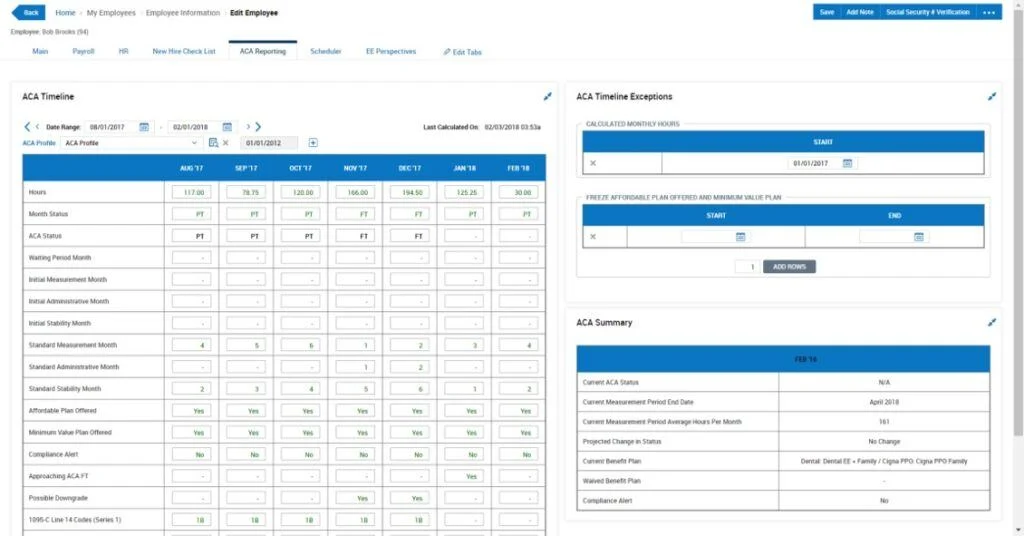Delete the Calculated Monthly Hours row
The height and width of the screenshot is (536, 1024).
pos(593,163)
